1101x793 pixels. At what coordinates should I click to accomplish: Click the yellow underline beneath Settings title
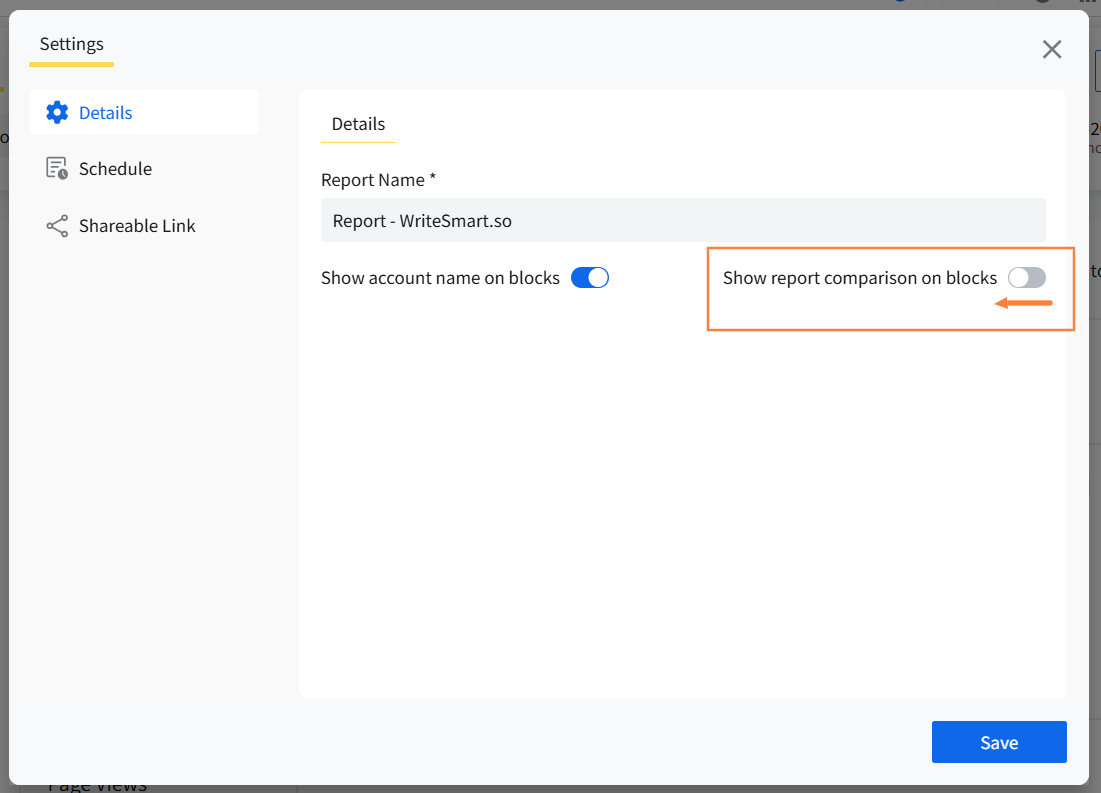tap(71, 65)
